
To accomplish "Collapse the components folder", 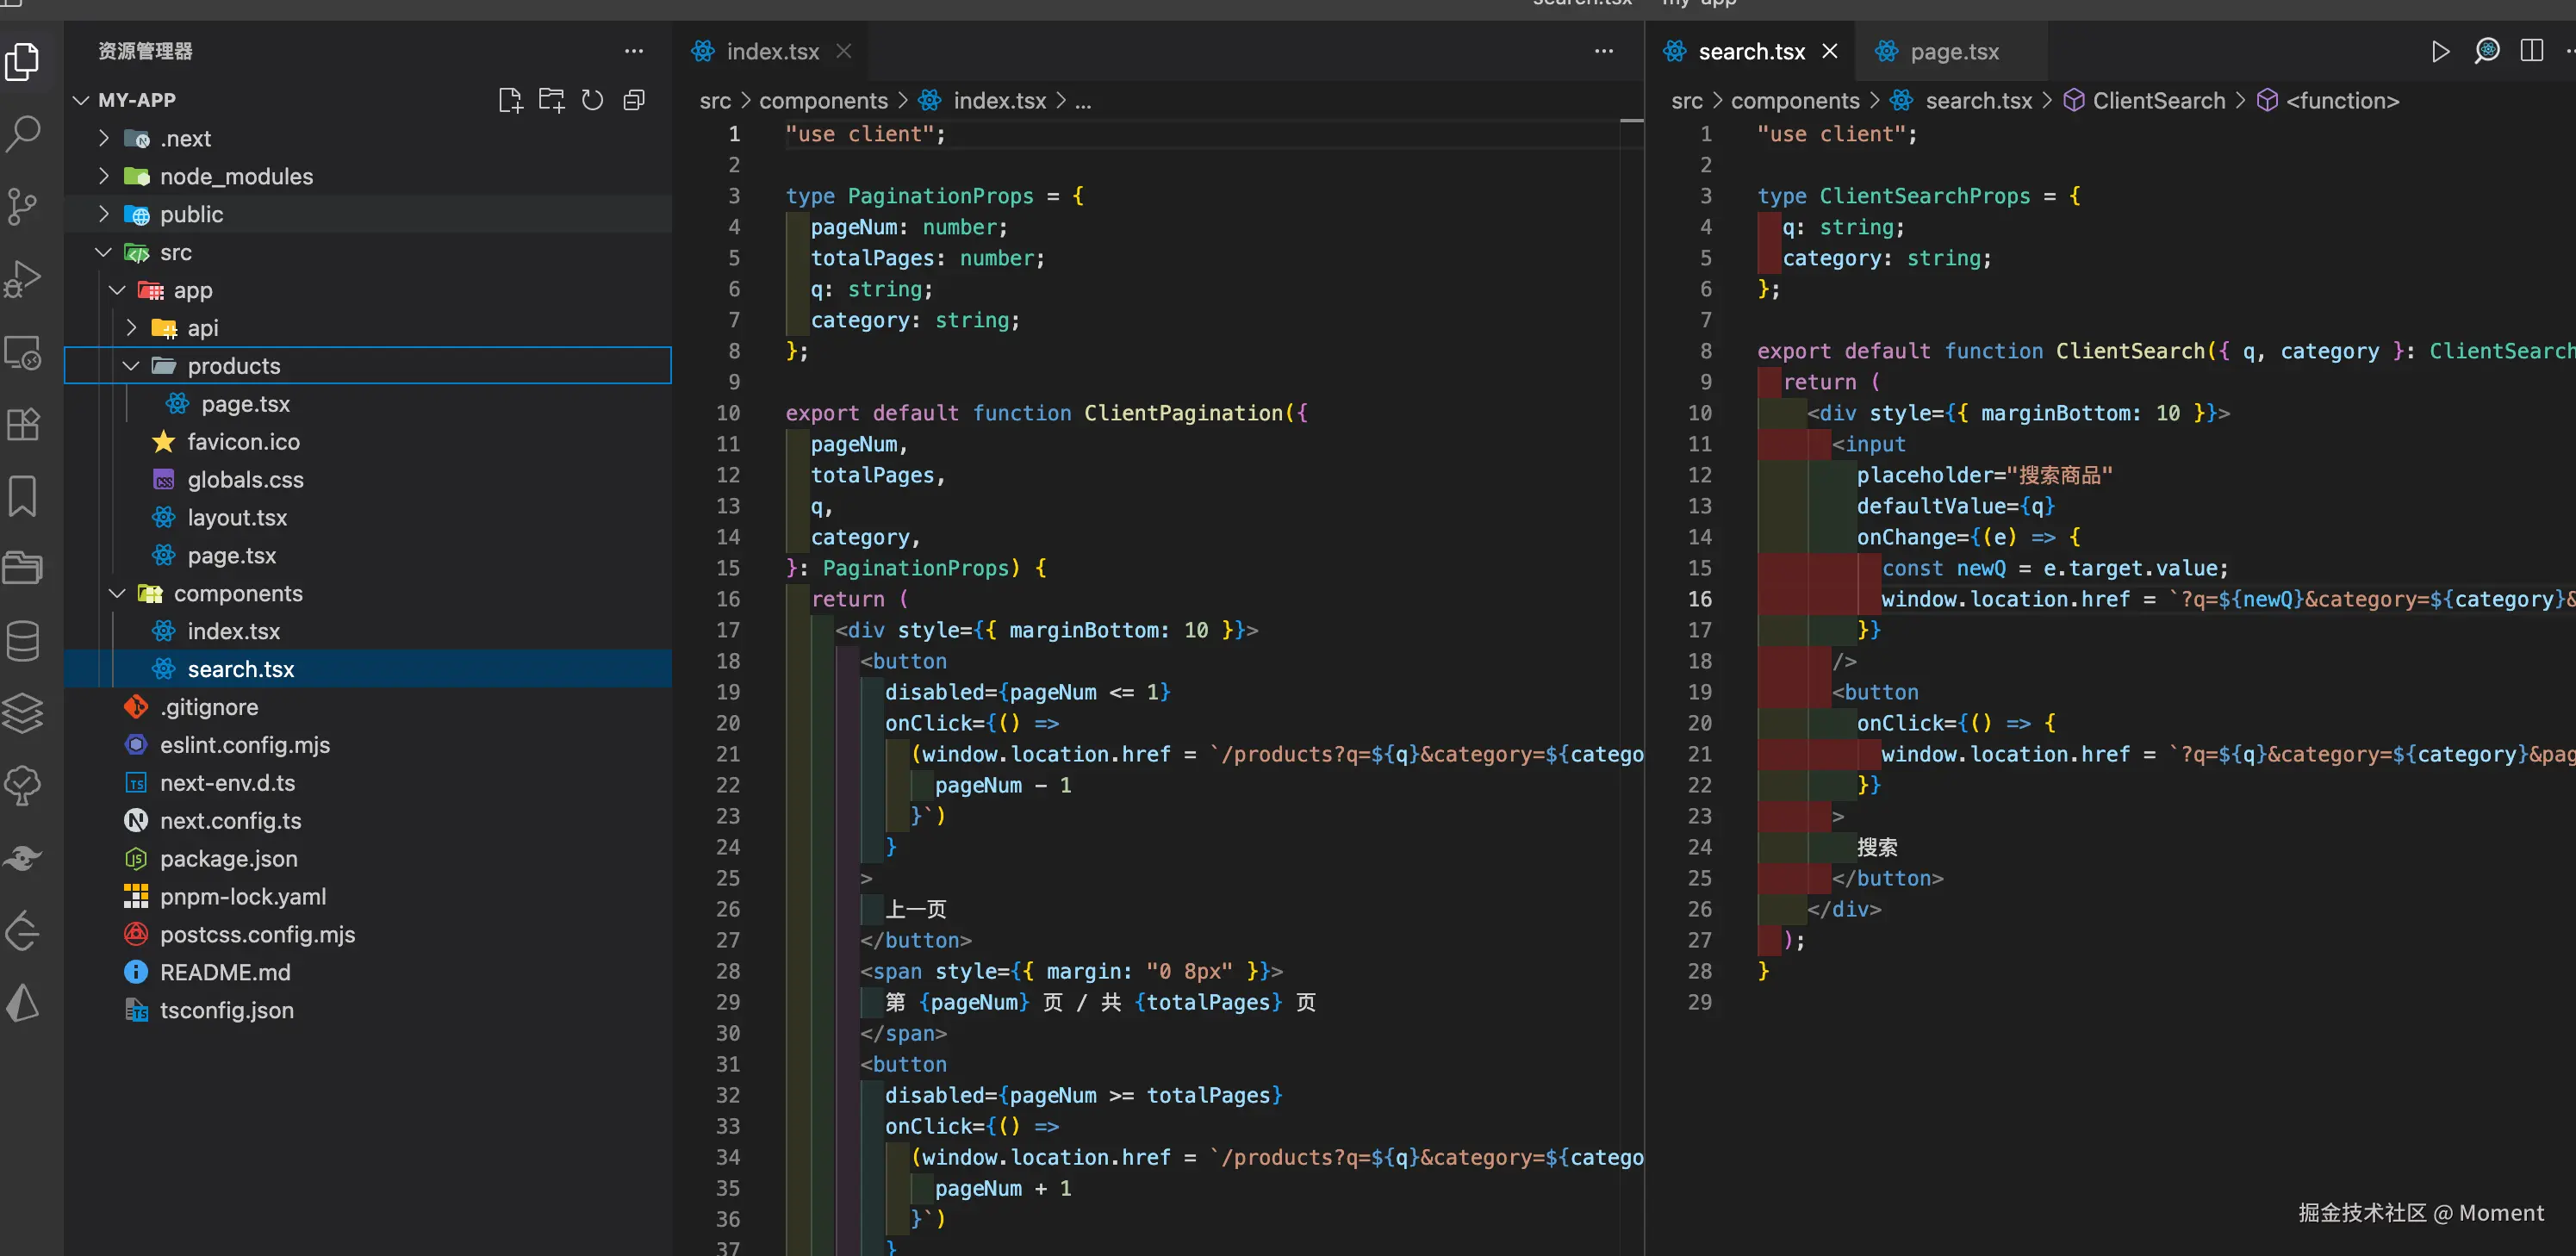I will (237, 593).
